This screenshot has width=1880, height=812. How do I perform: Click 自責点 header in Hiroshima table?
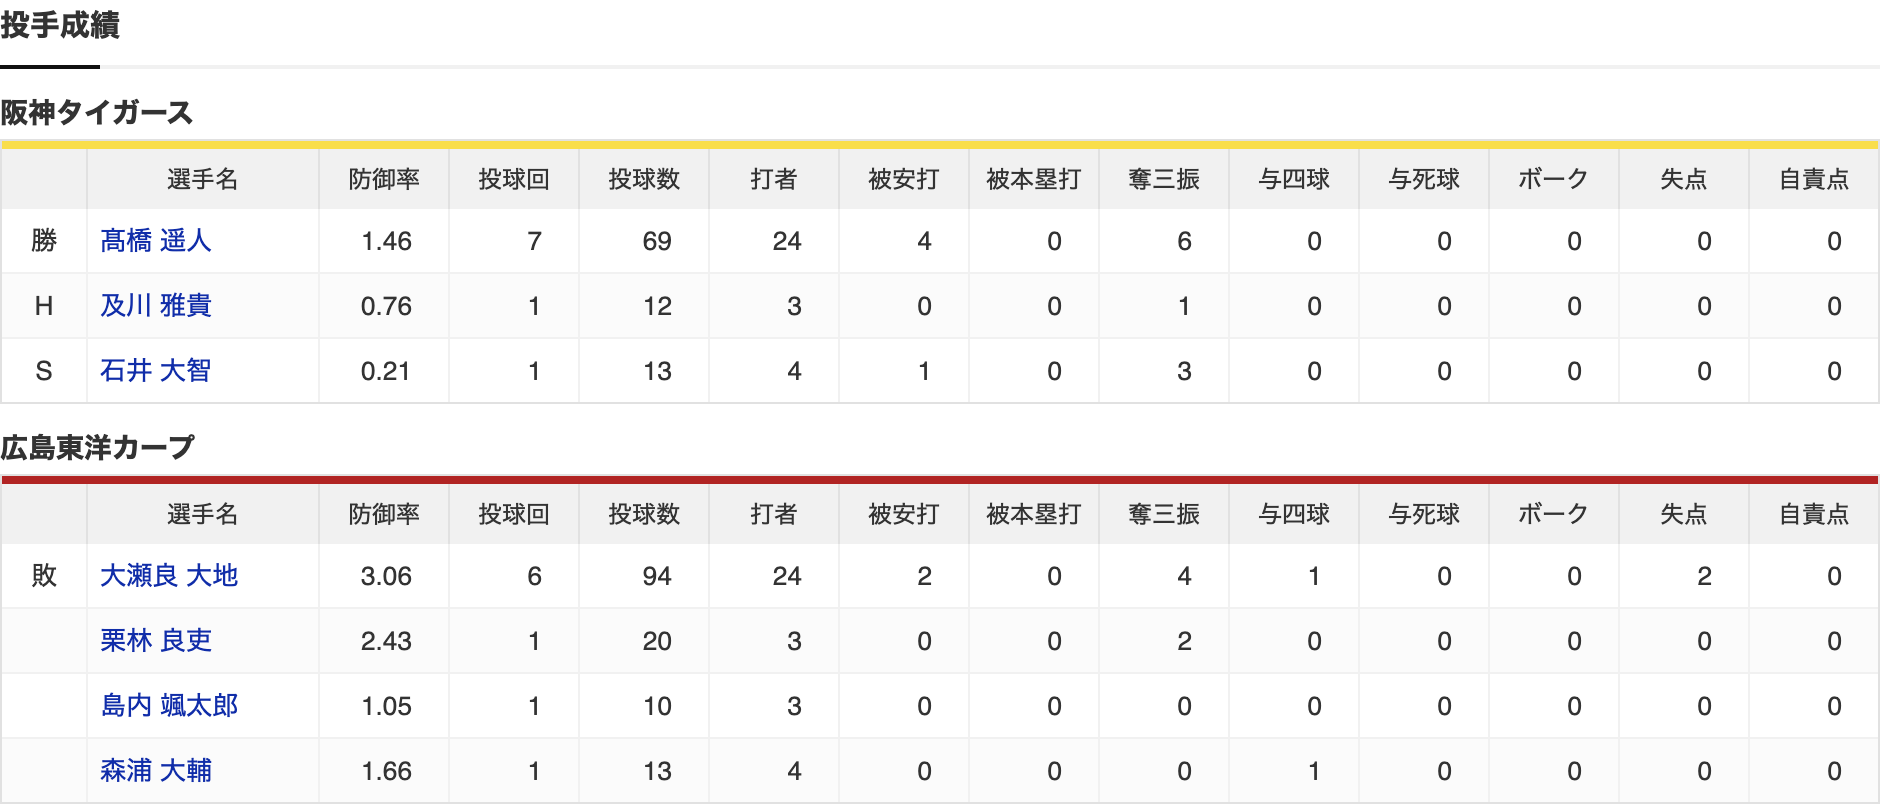(1814, 515)
